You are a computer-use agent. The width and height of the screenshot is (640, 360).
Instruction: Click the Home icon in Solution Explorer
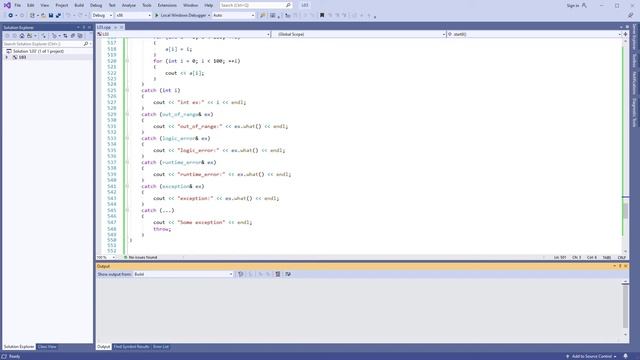(22, 36)
